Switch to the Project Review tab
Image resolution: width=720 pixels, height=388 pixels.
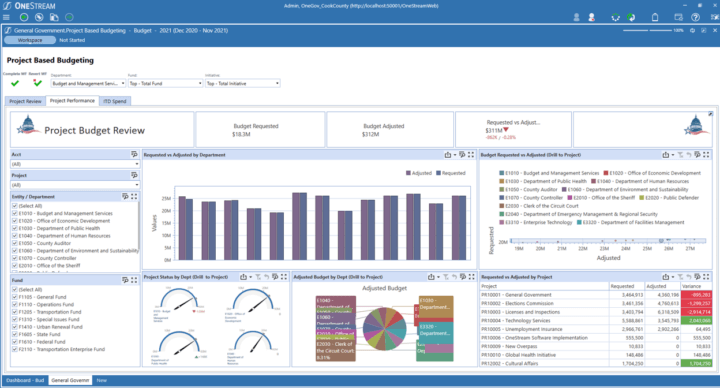pyautogui.click(x=25, y=101)
